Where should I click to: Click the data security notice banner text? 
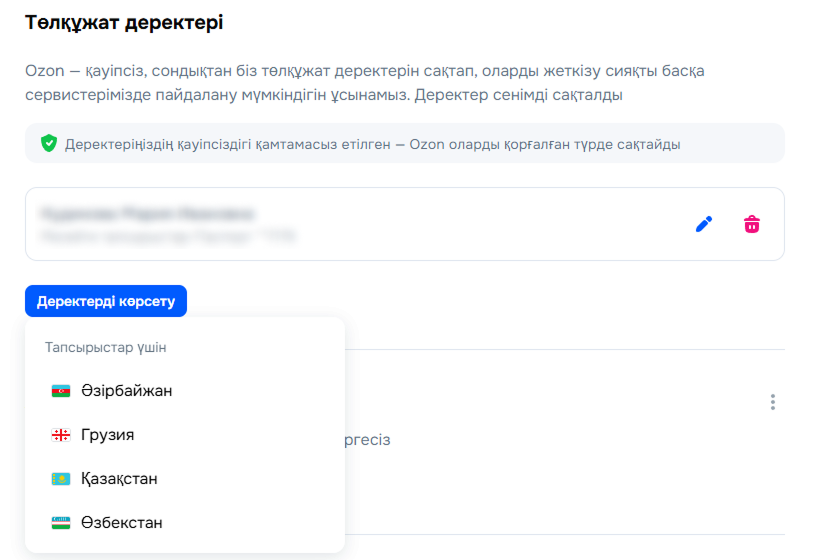(x=373, y=144)
